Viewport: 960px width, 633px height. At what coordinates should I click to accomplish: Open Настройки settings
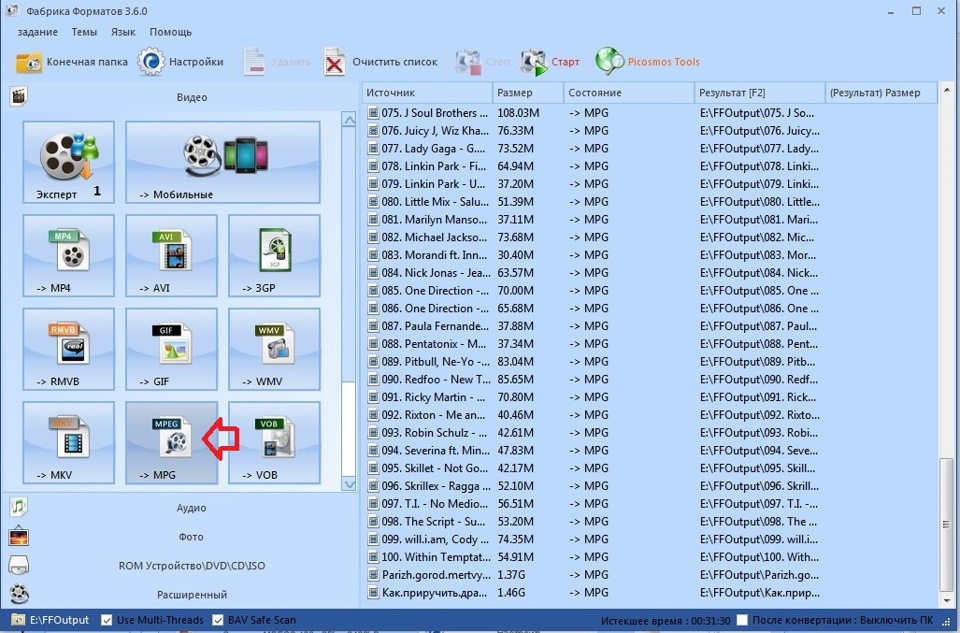pos(181,62)
